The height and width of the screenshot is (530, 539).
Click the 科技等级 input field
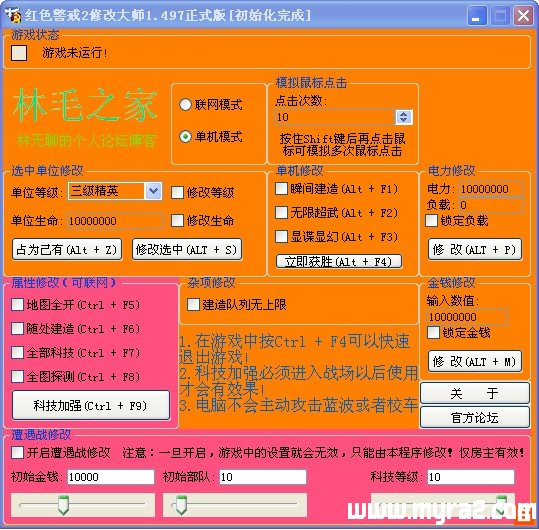tap(471, 477)
